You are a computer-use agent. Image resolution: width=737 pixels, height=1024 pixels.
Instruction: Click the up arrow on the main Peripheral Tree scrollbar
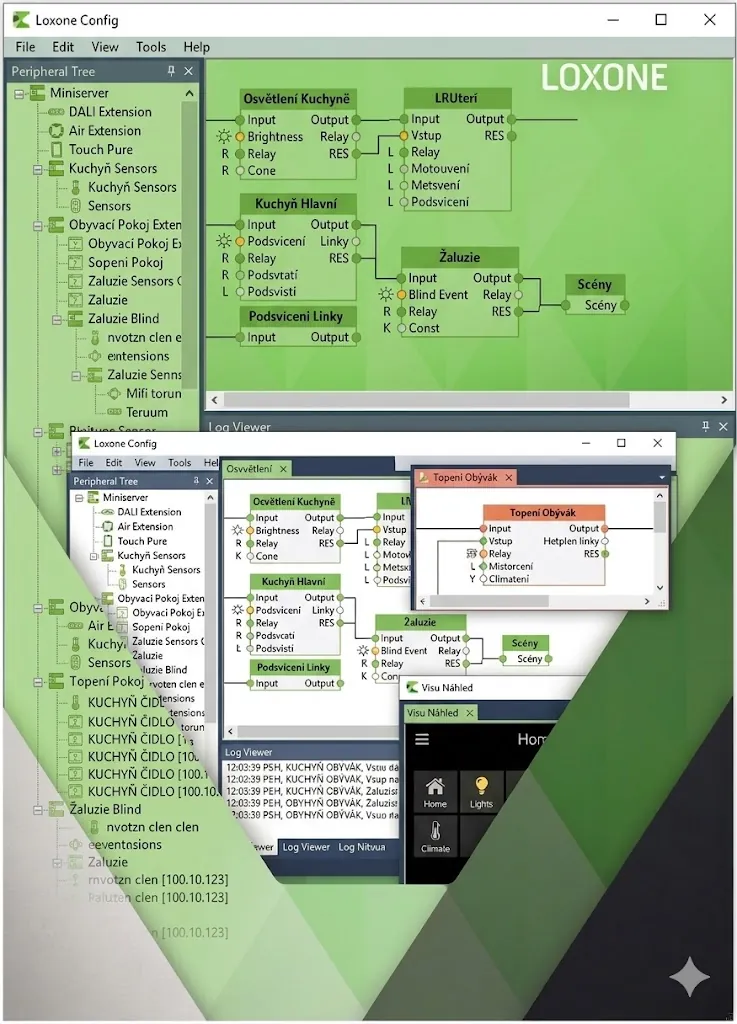point(189,93)
